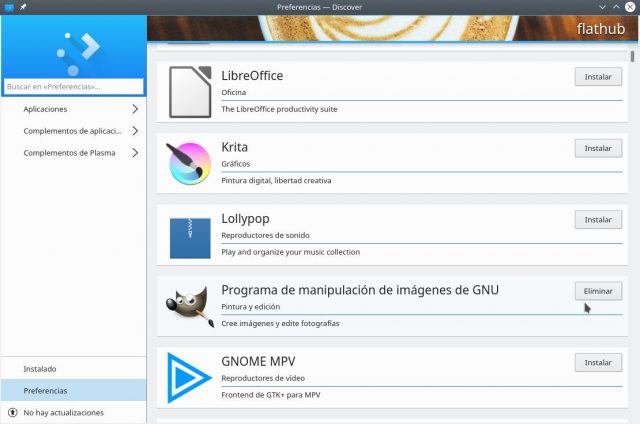This screenshot has height=424, width=640.
Task: Click Cree imágenes y edite fotografías description
Action: coord(280,324)
